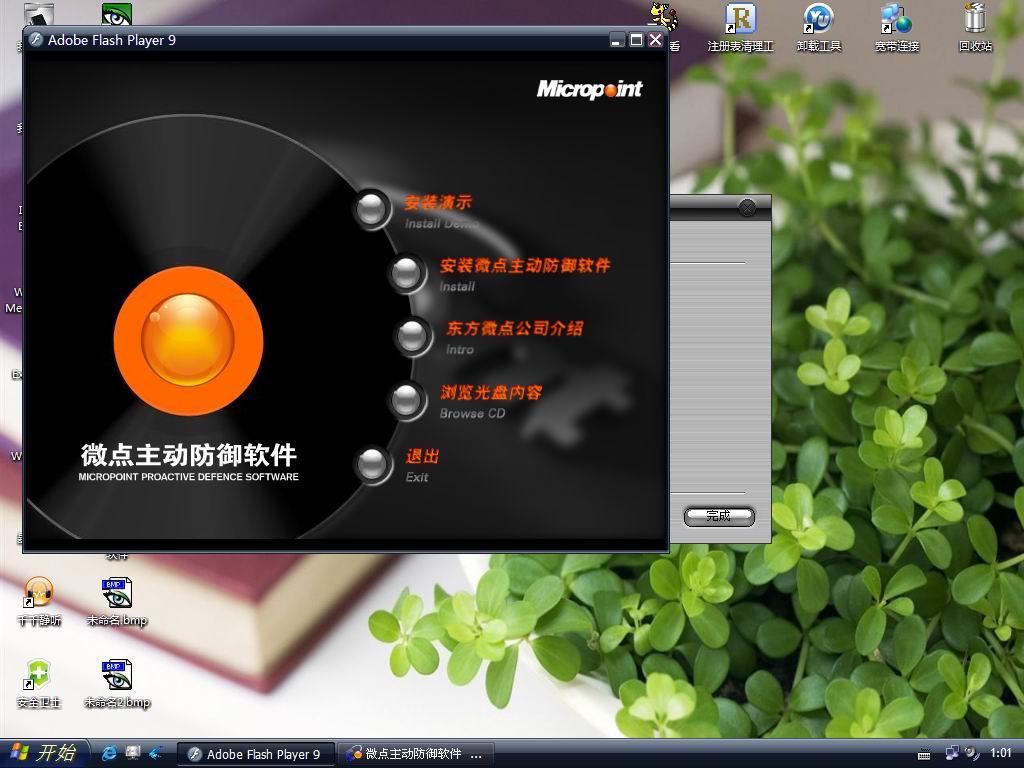This screenshot has height=768, width=1024.
Task: Click the Micropoint logo
Action: 589,89
